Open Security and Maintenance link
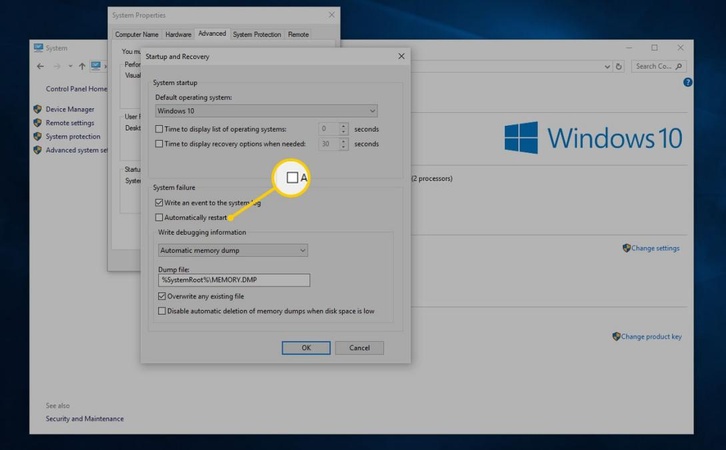Viewport: 726px width, 450px height. 85,419
